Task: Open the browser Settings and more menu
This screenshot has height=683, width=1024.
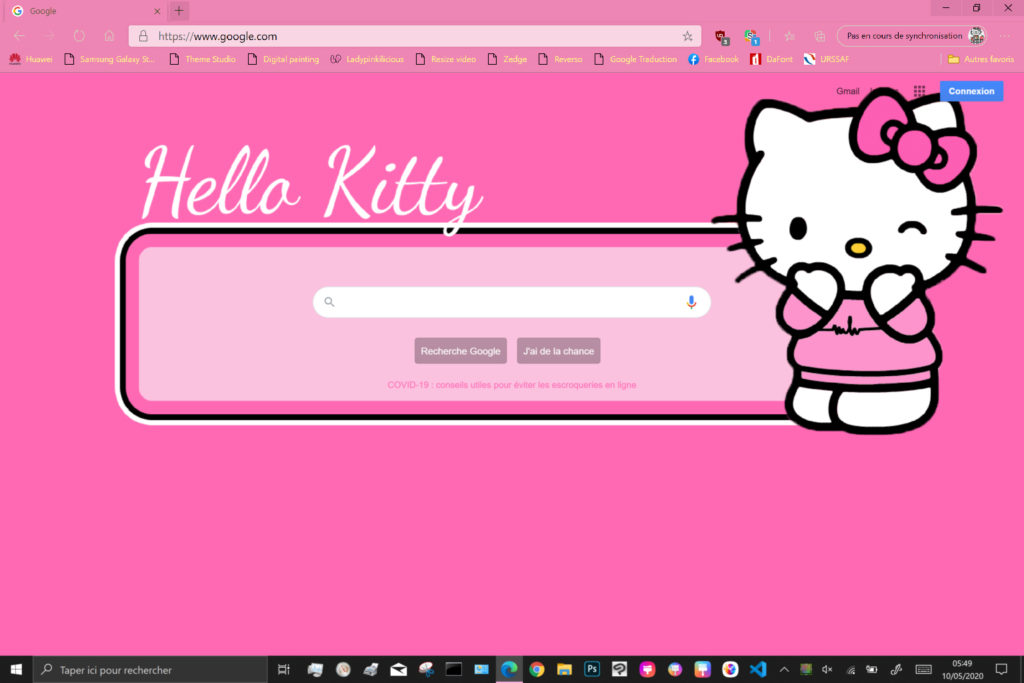Action: coord(1004,36)
